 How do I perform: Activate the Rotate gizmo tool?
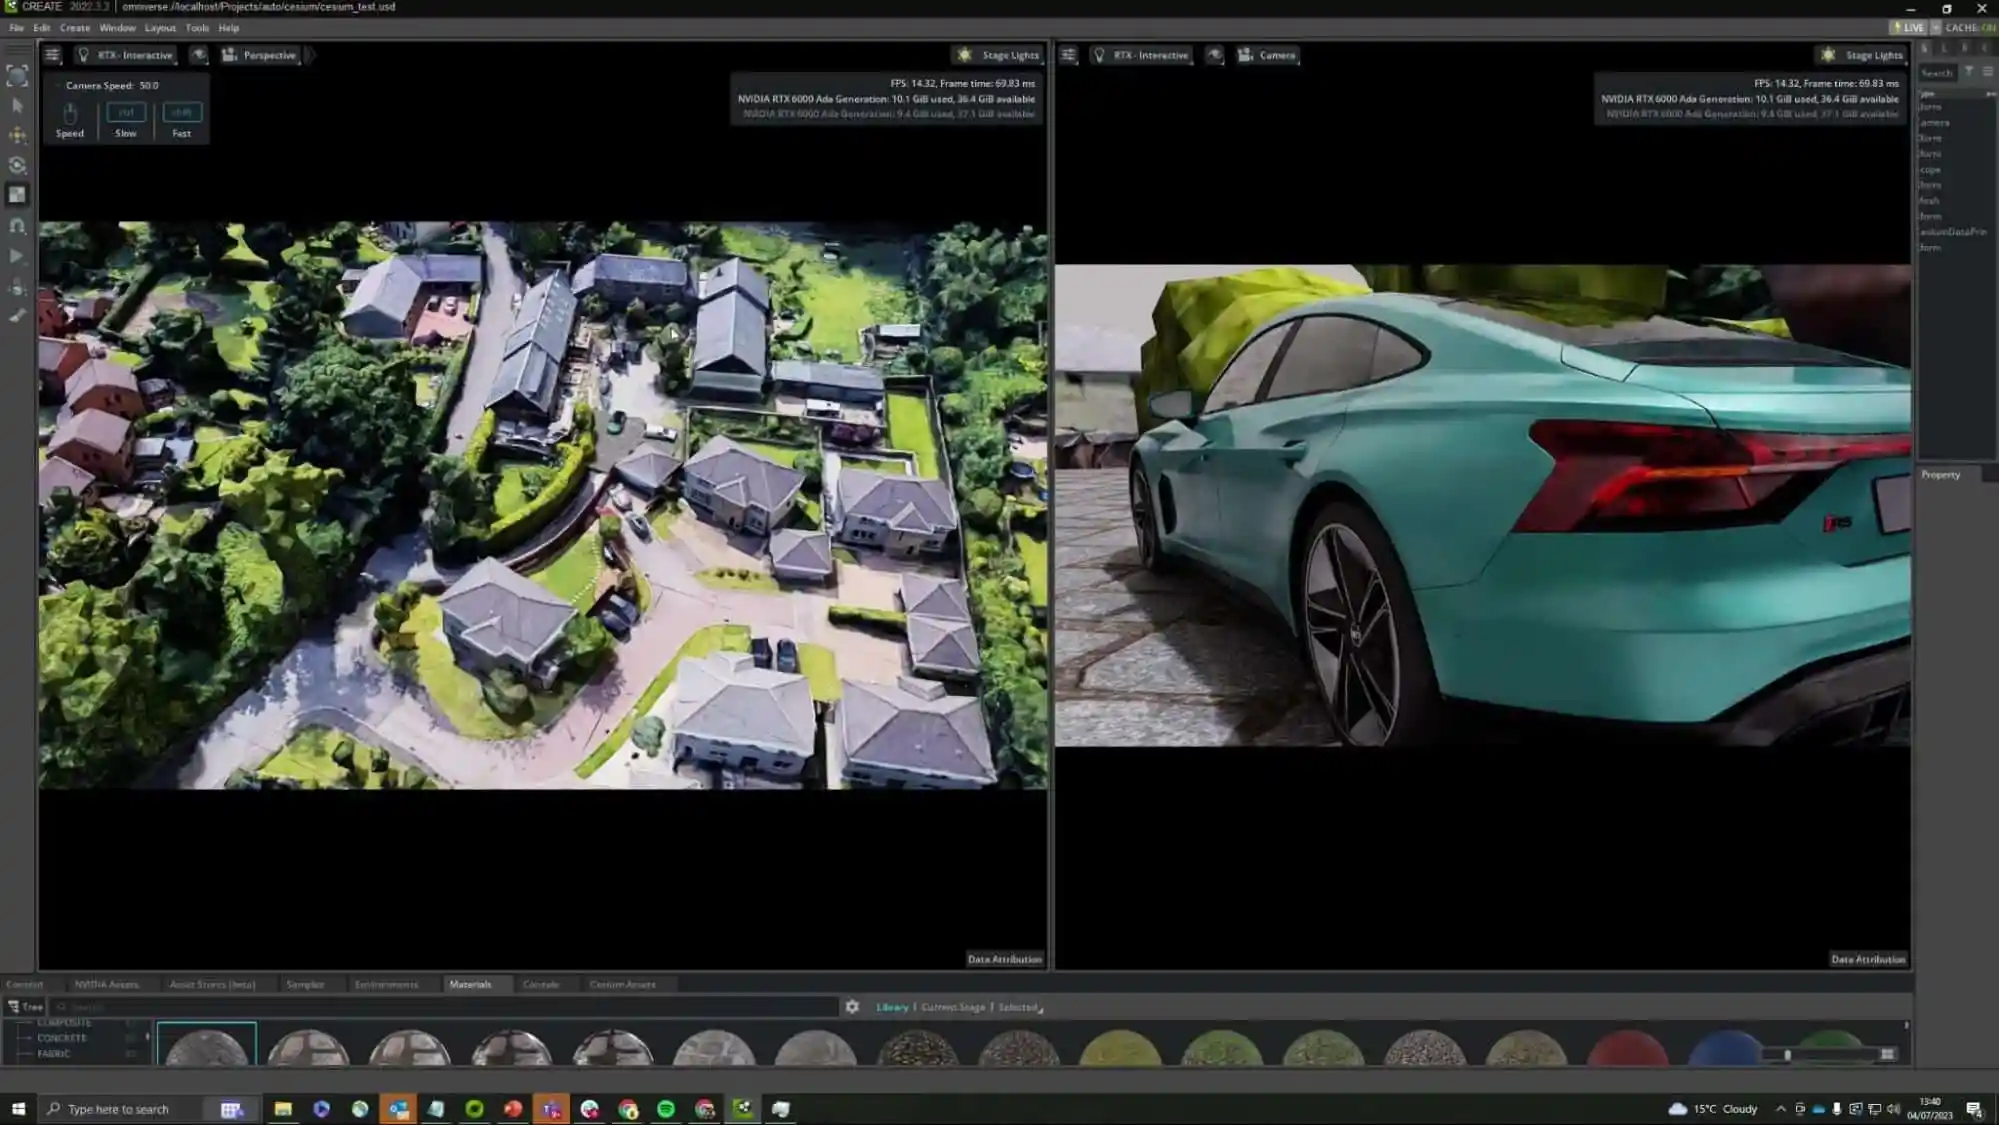[x=17, y=165]
